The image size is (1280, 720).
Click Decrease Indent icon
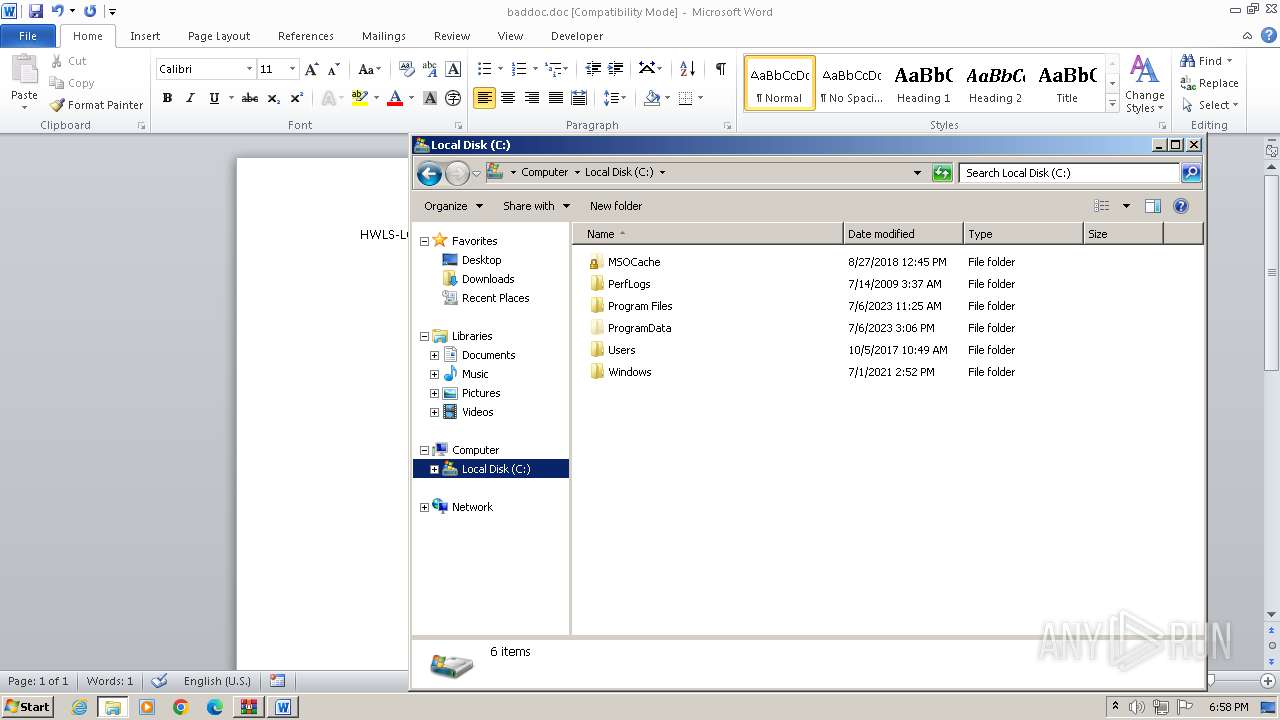pos(593,69)
